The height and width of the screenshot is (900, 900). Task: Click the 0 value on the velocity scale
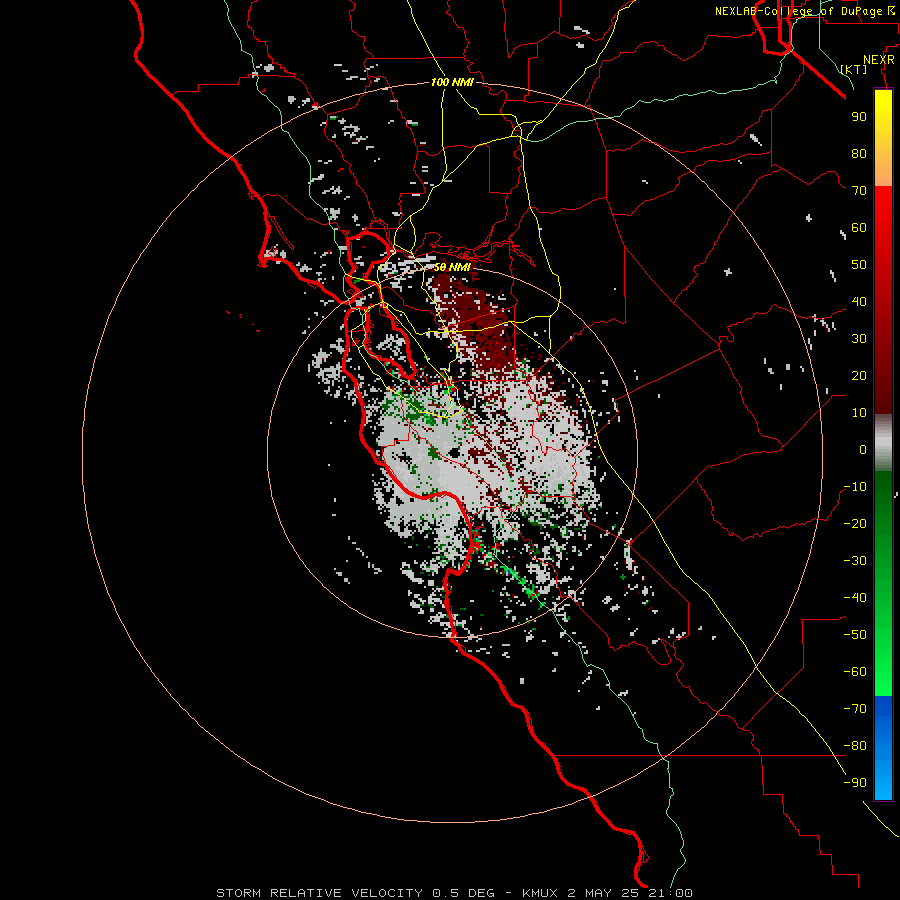863,449
